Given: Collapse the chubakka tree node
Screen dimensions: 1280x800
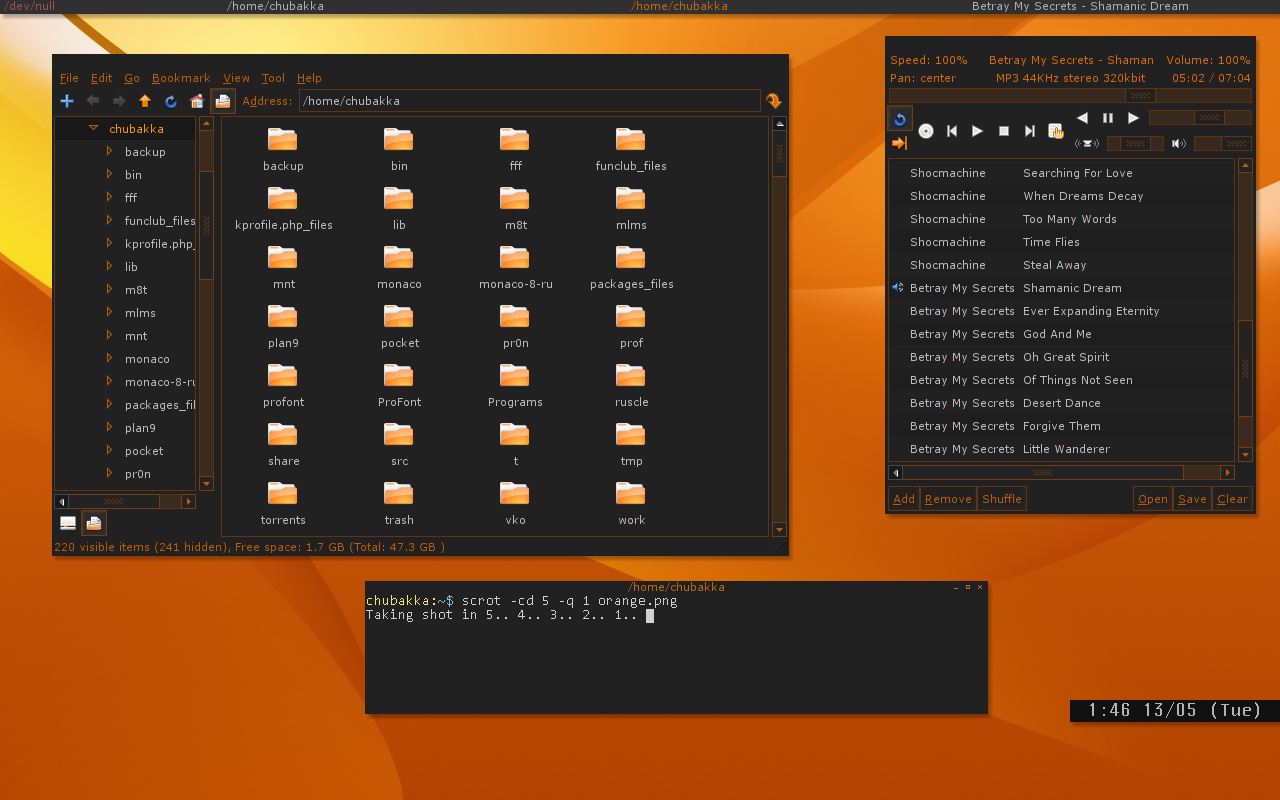Looking at the screenshot, I should [93, 128].
